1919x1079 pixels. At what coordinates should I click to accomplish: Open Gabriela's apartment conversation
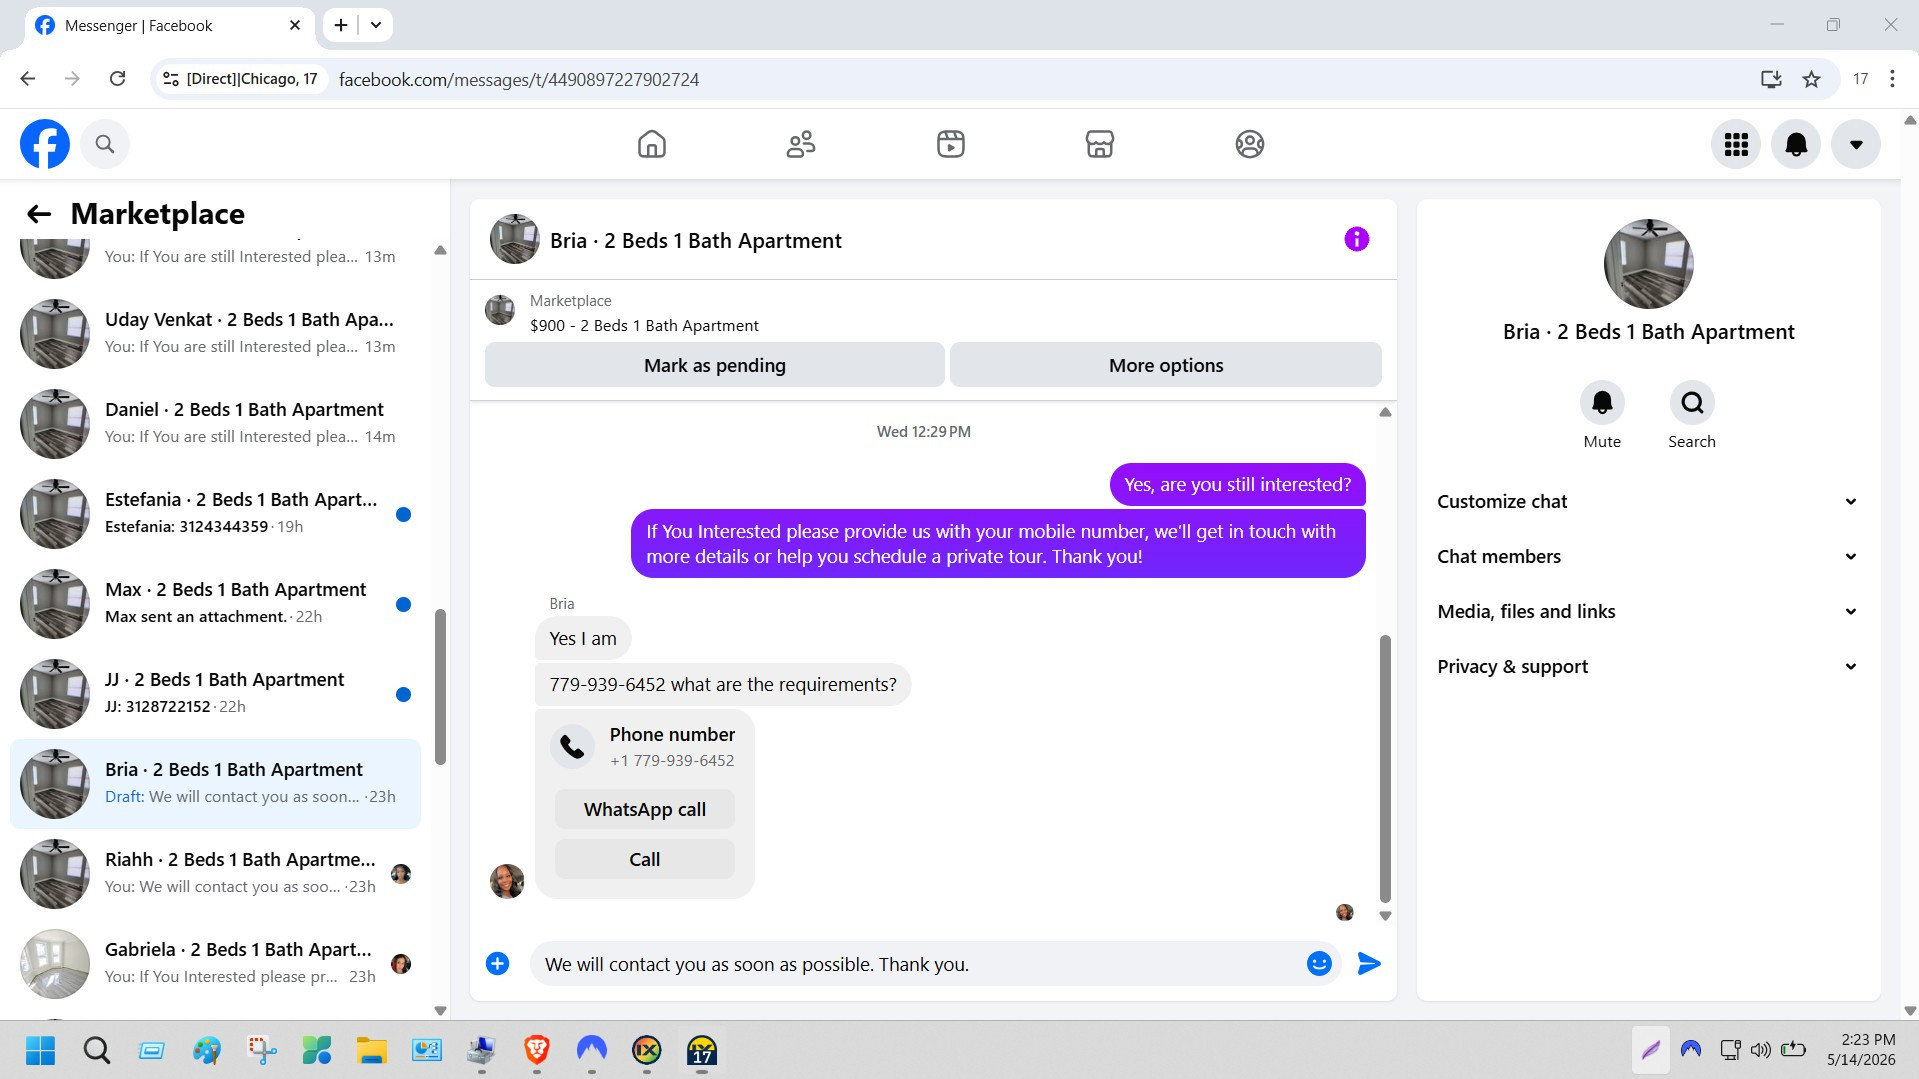[x=215, y=963]
